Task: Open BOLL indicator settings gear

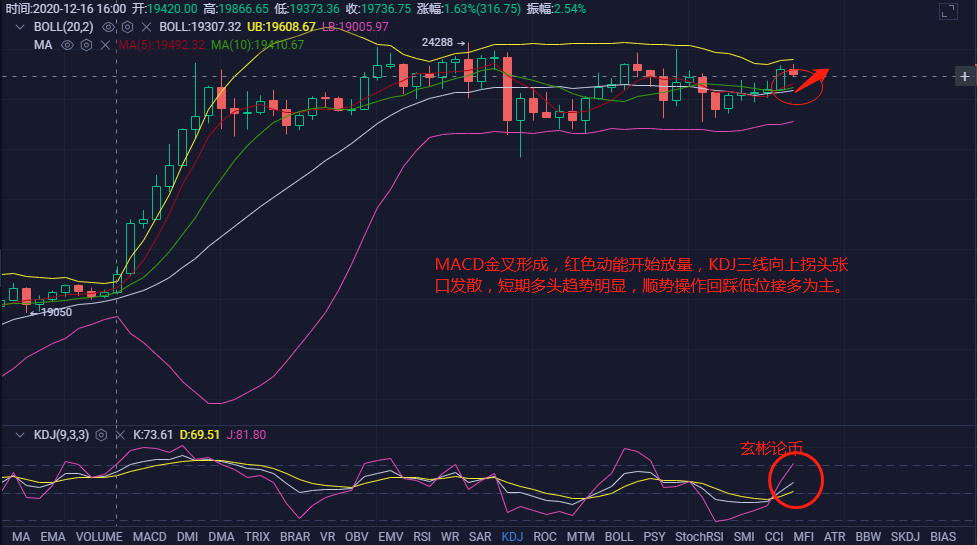Action: click(x=127, y=26)
